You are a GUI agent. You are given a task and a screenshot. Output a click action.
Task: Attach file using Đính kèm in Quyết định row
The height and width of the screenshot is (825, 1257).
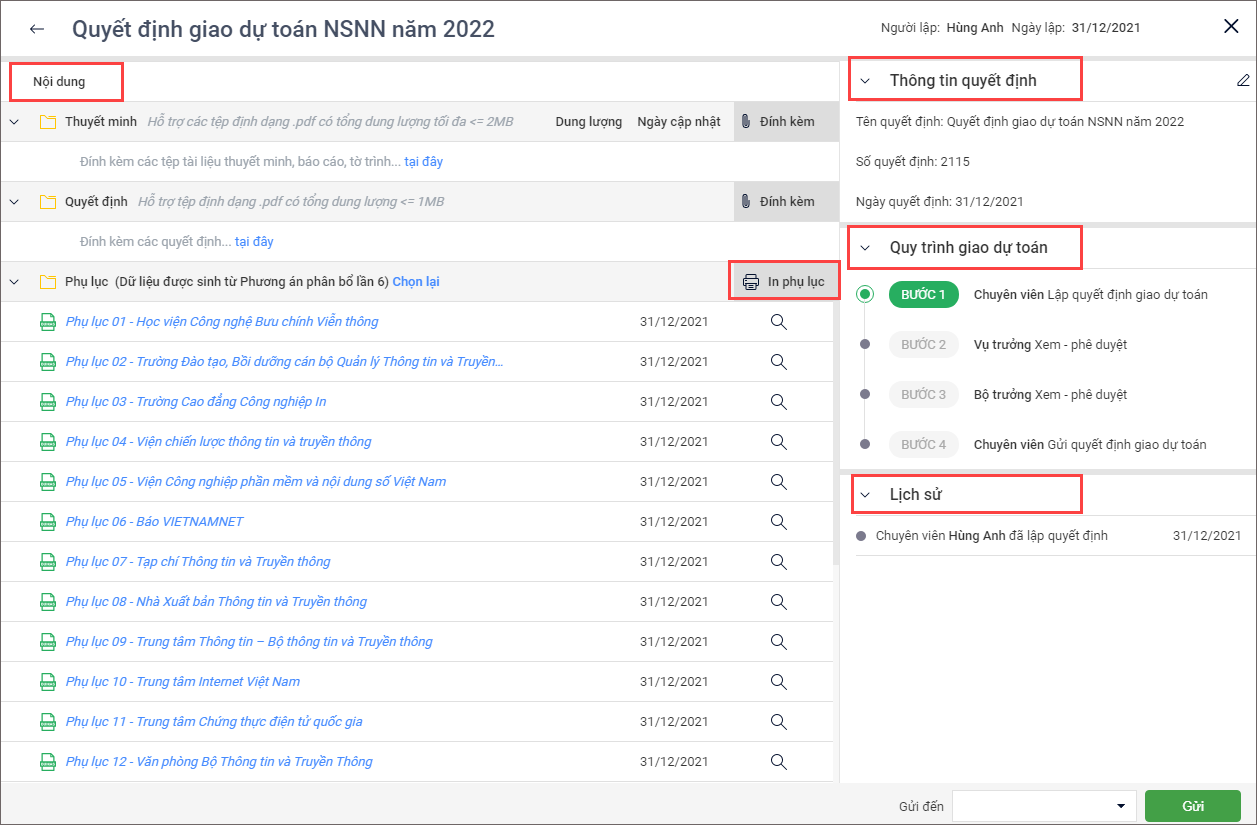click(x=777, y=202)
